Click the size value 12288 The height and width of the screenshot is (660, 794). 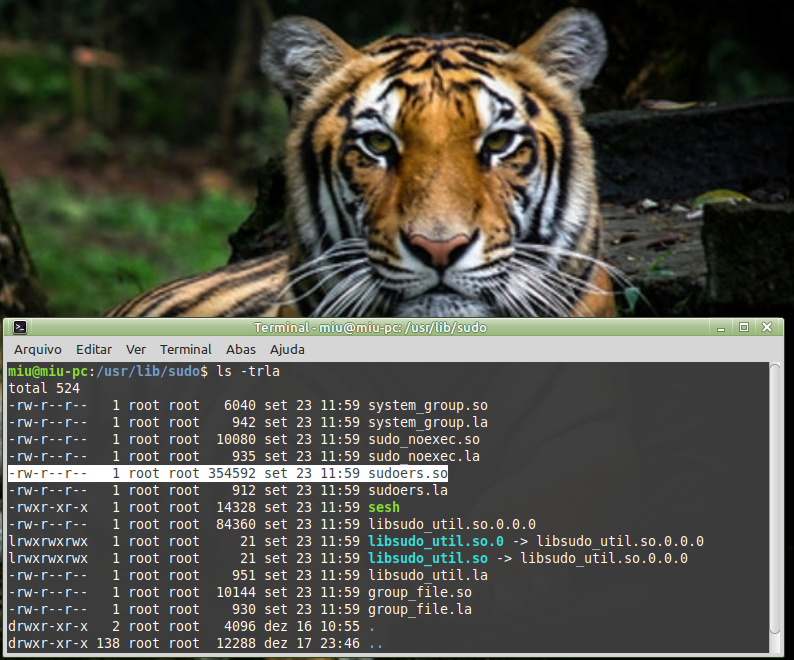point(236,643)
